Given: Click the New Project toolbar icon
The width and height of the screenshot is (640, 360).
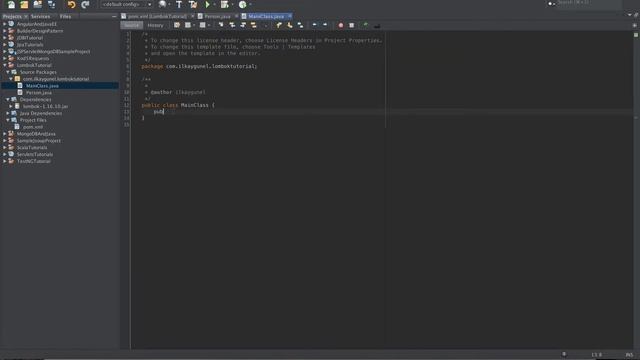Looking at the screenshot, I should [x=24, y=4].
